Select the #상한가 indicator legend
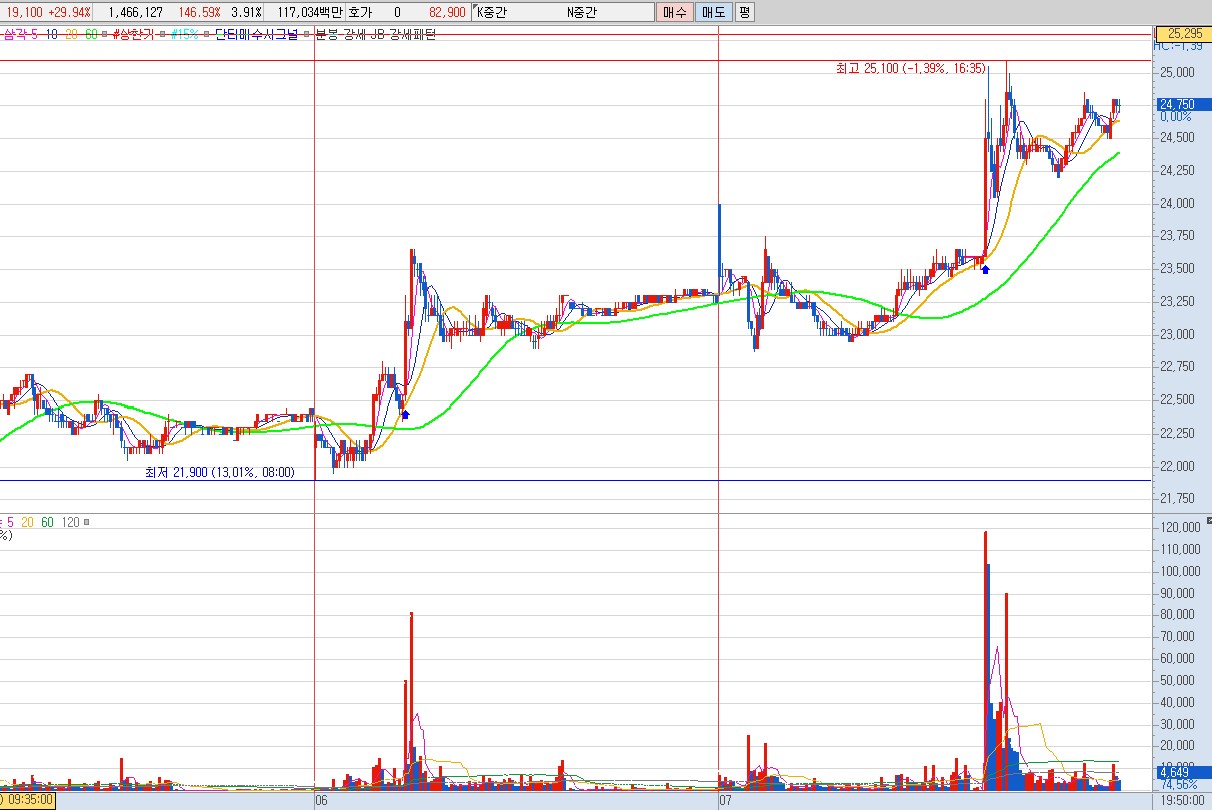This screenshot has width=1212, height=810. pyautogui.click(x=134, y=35)
